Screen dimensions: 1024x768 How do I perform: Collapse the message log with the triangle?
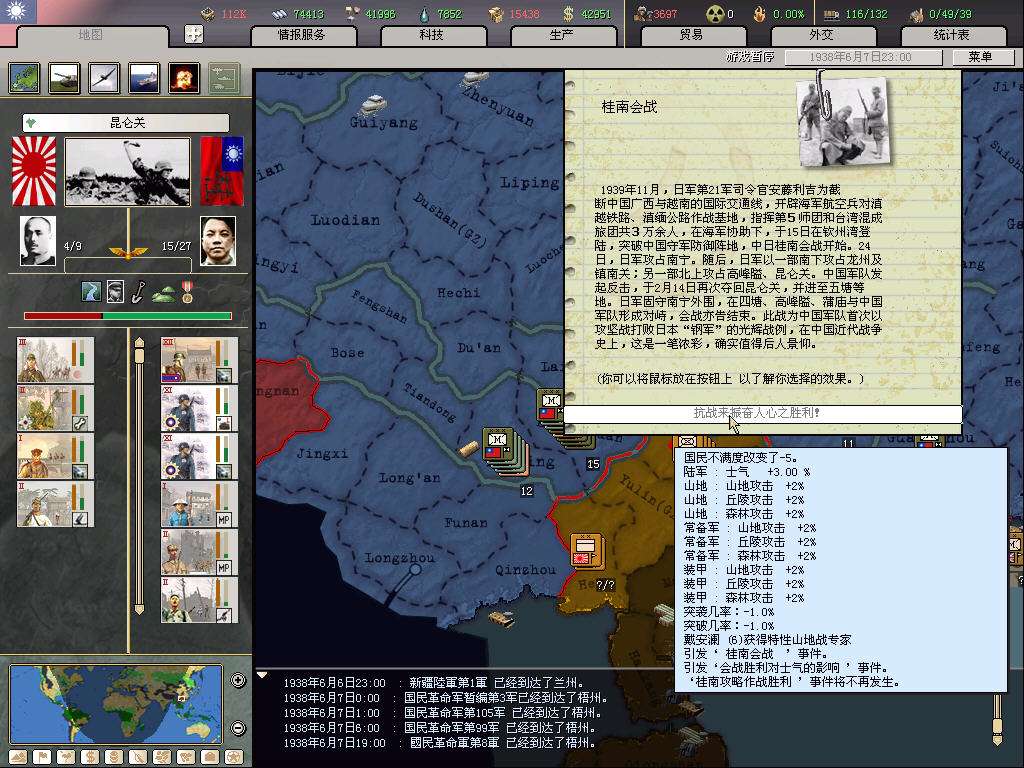[x=262, y=675]
